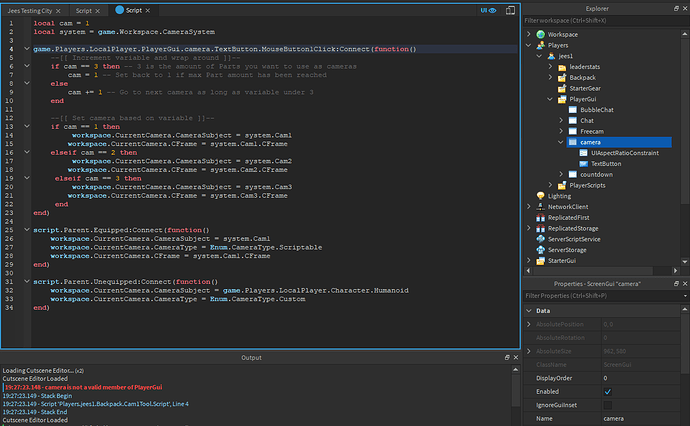690x426 pixels.
Task: Undock the Explorer panel
Action: tap(676, 8)
